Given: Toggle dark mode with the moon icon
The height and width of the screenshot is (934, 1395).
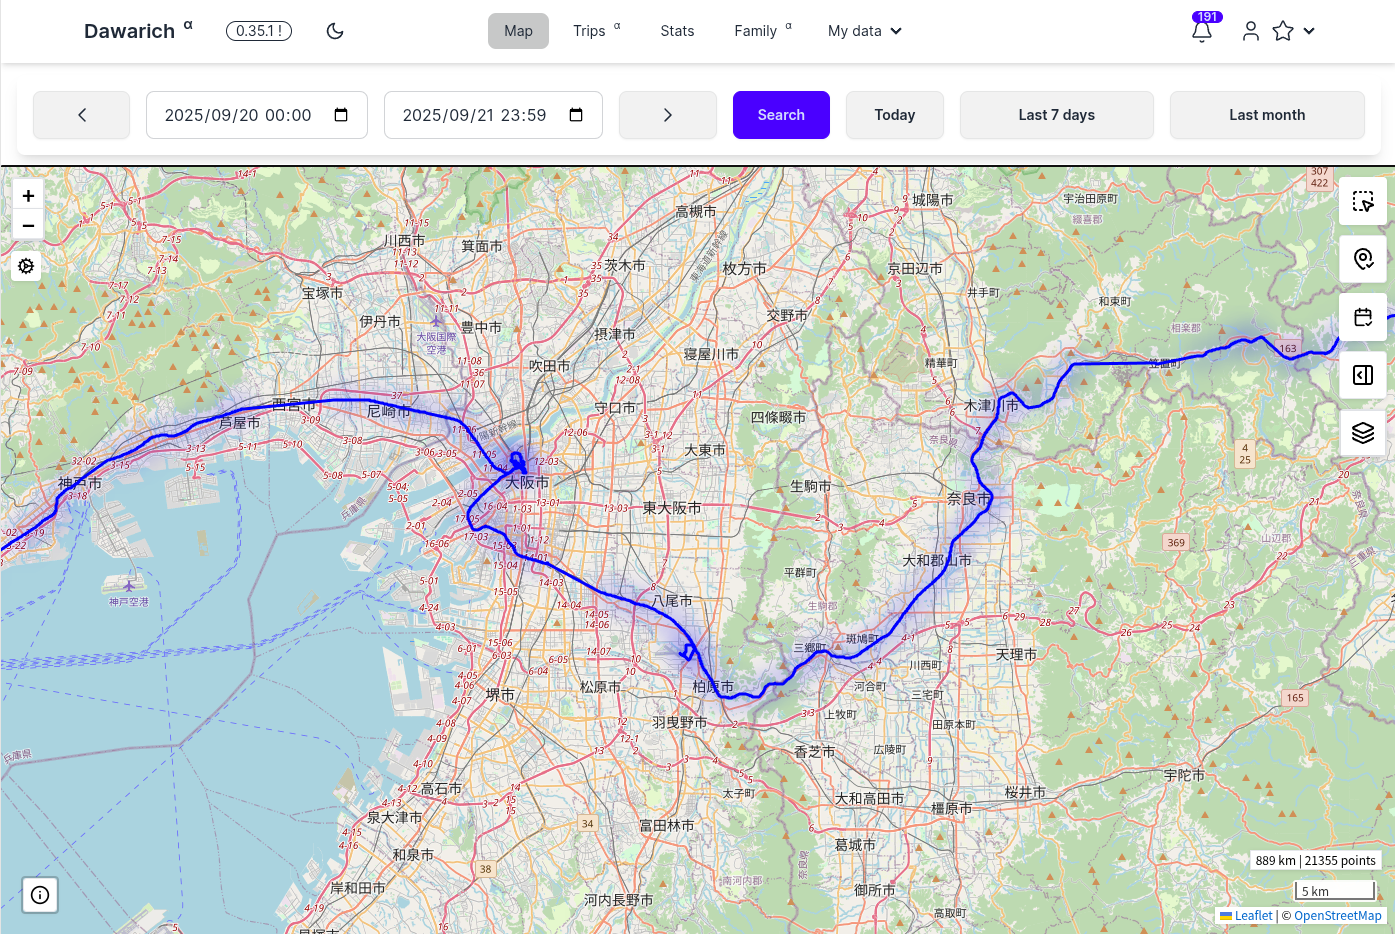Looking at the screenshot, I should point(334,31).
